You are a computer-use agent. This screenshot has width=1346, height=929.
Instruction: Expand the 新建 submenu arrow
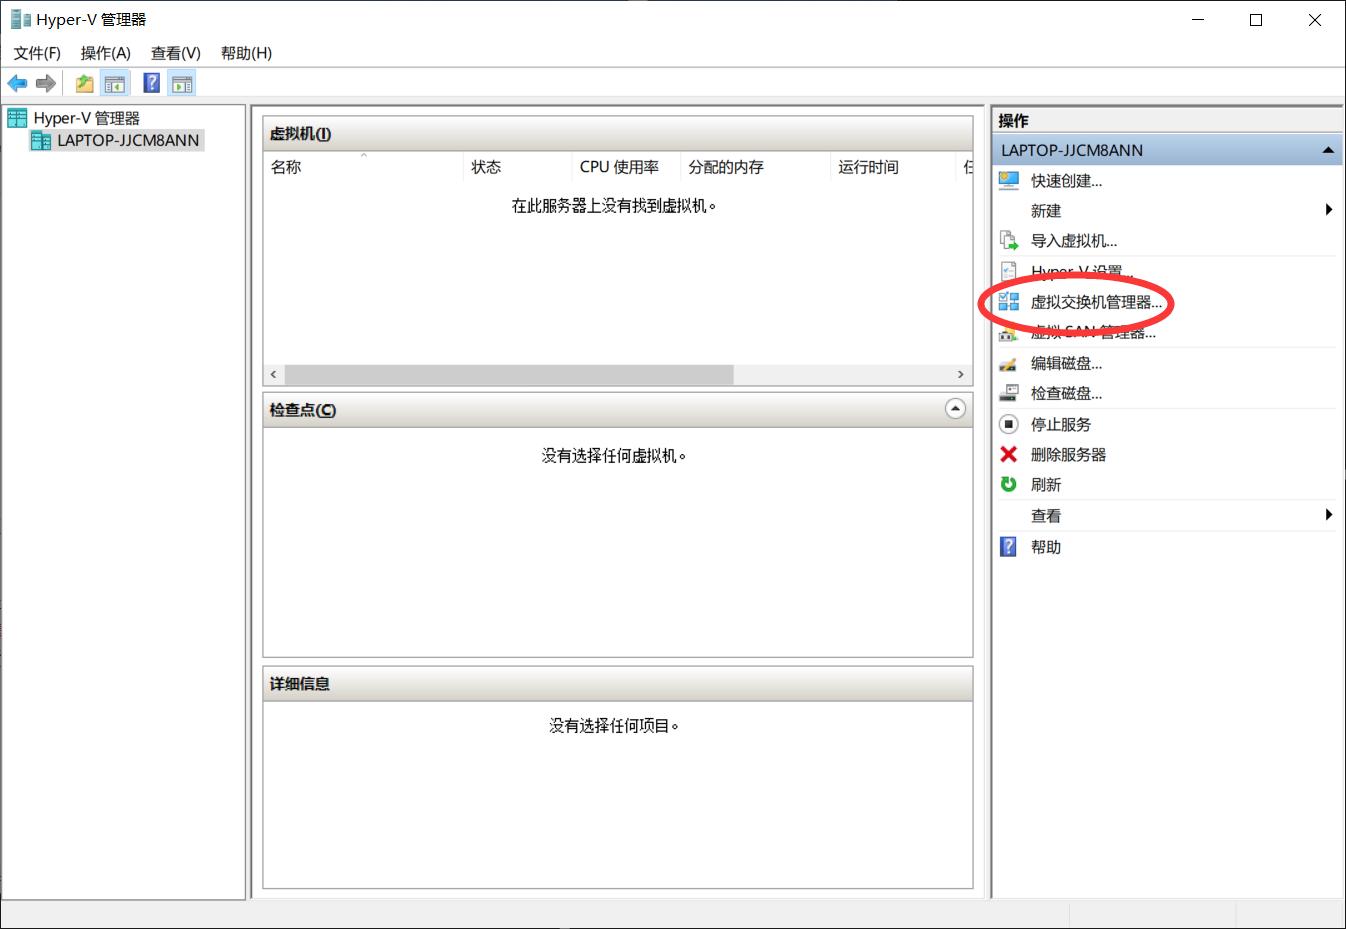pos(1328,210)
